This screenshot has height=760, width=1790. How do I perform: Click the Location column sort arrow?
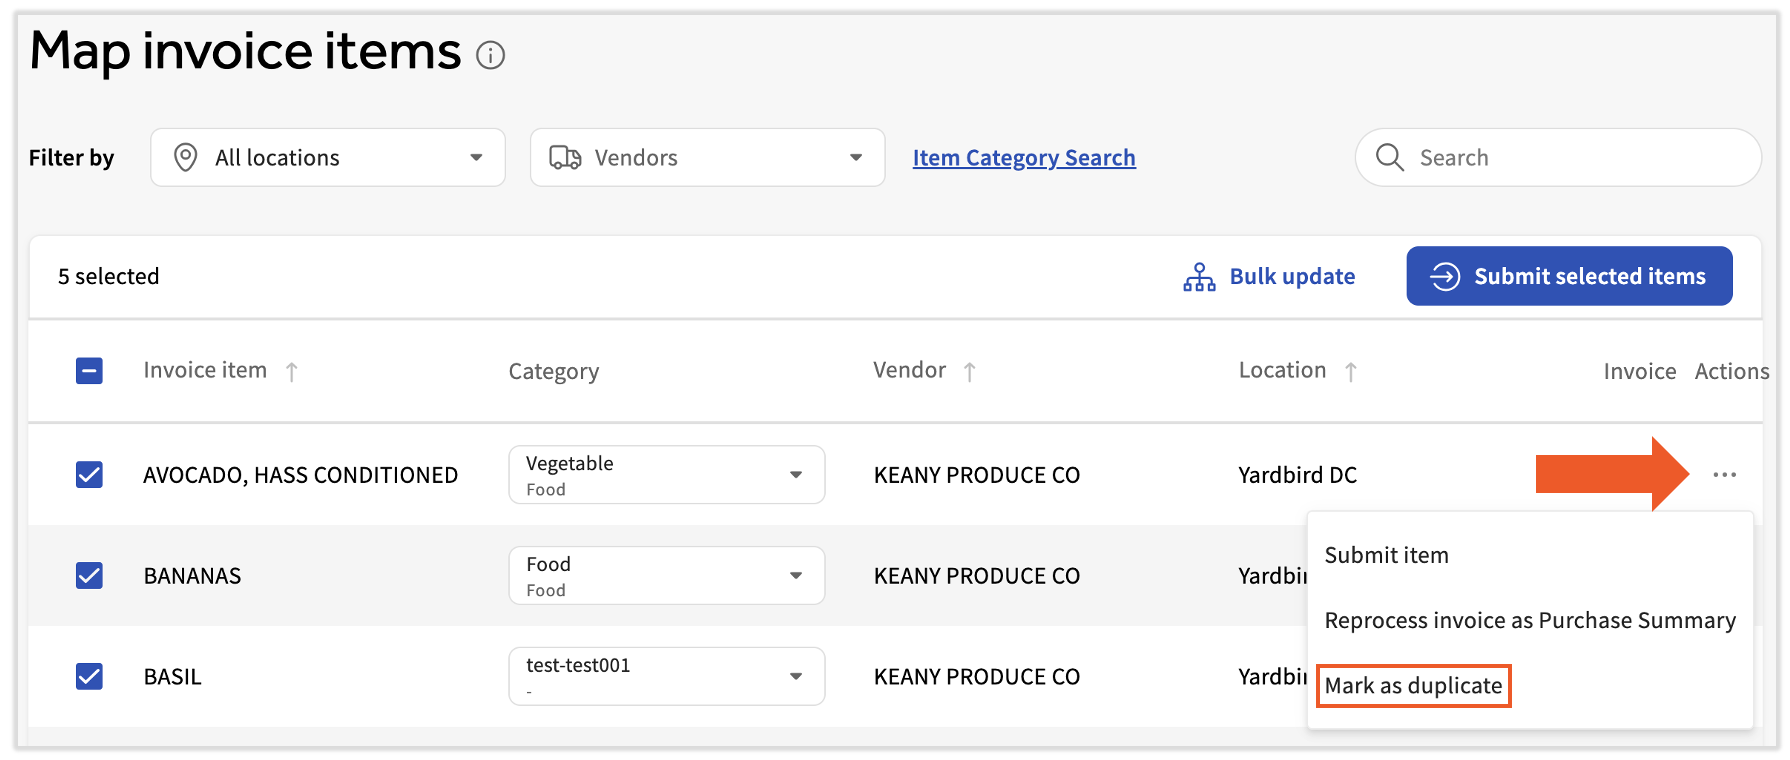click(x=1350, y=372)
